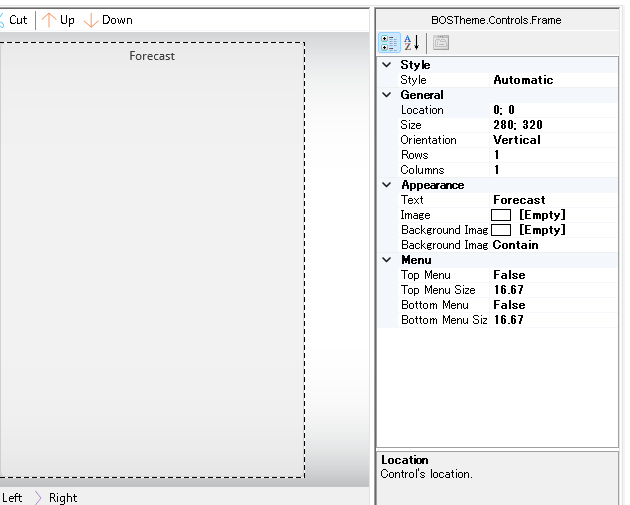Click the Left move button
Image resolution: width=630 pixels, height=505 pixels.
click(11, 497)
